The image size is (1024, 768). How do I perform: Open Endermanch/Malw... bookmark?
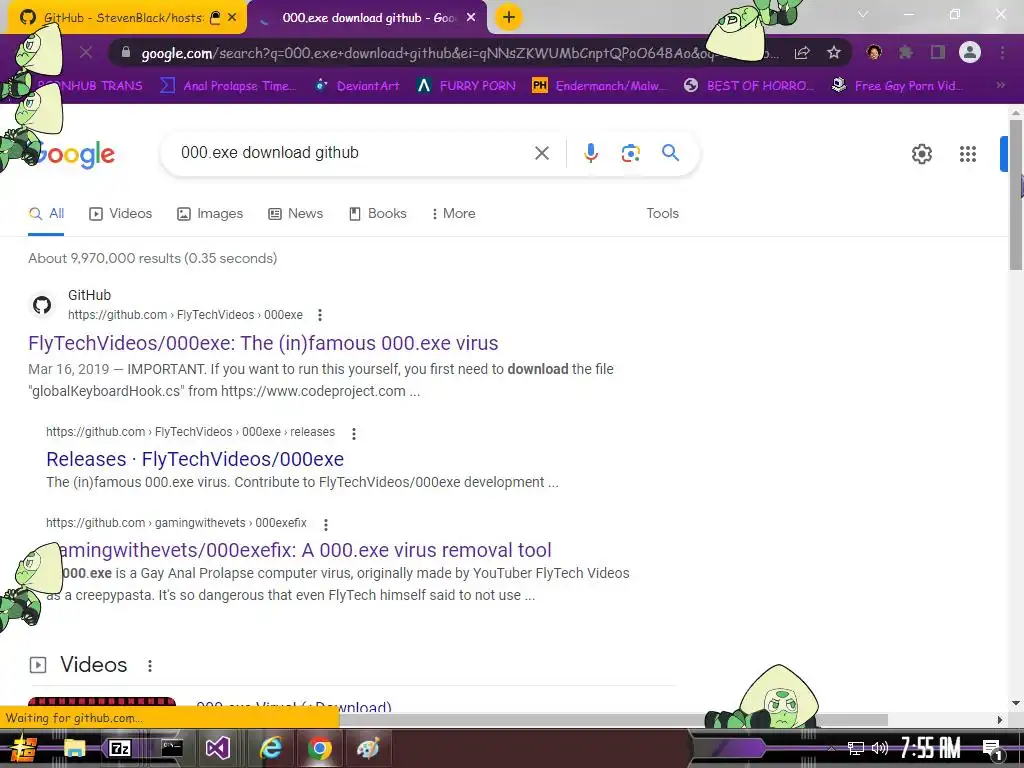pos(600,86)
